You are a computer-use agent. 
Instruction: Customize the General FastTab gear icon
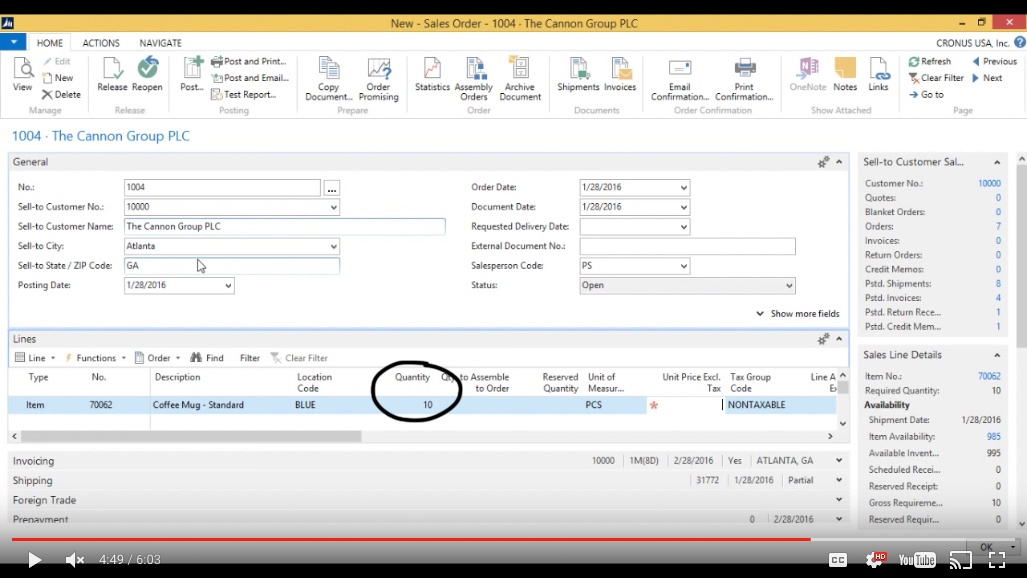[823, 162]
